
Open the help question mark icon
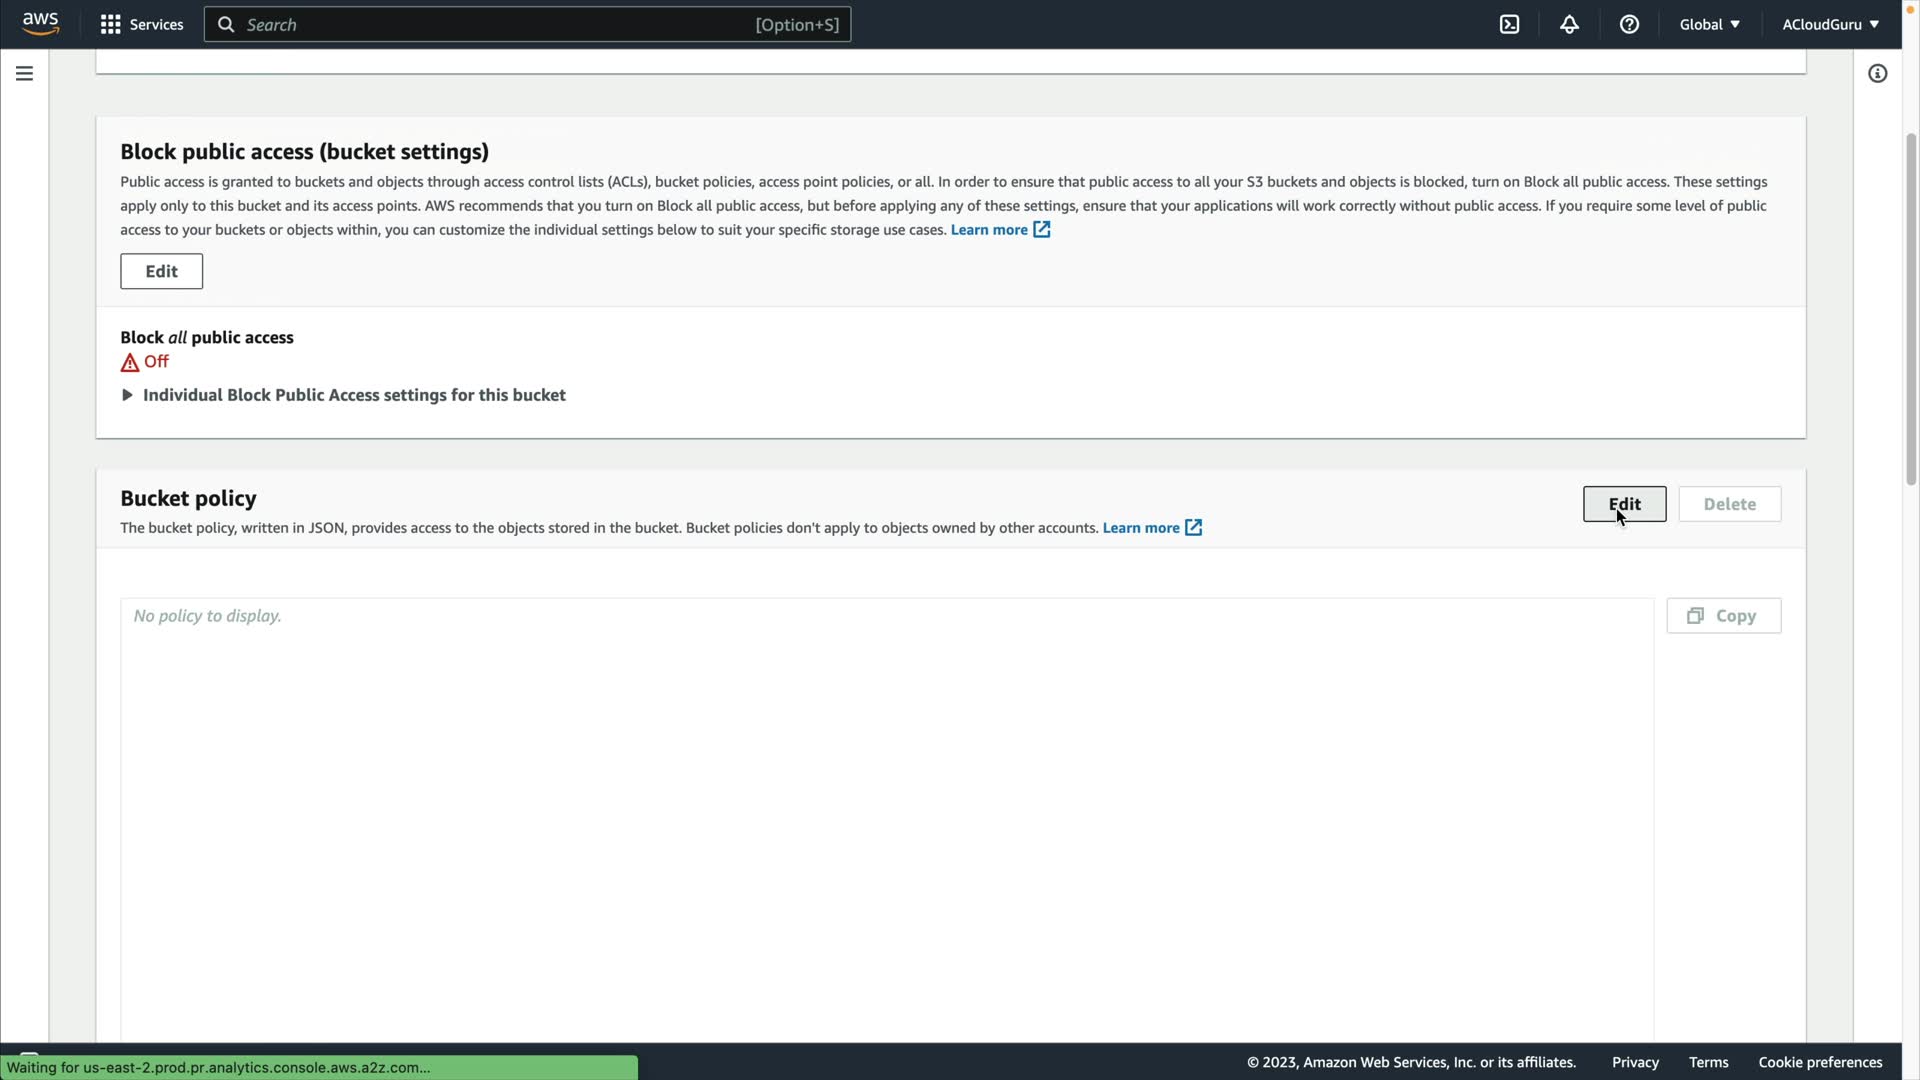1629,24
